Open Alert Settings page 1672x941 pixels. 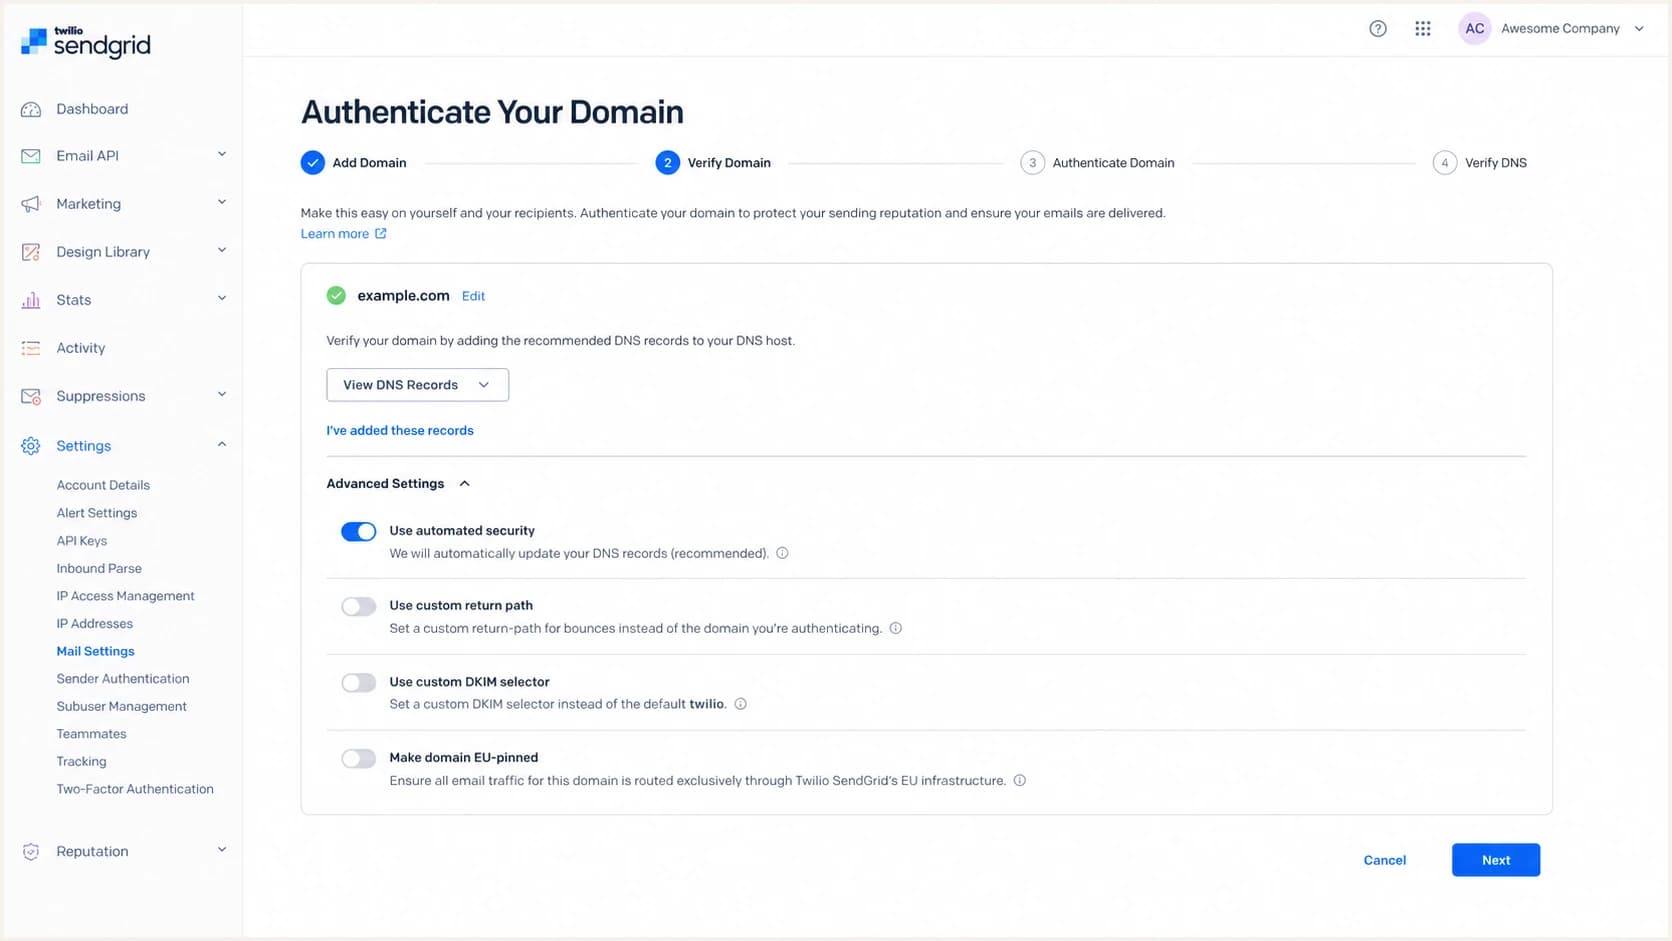click(x=97, y=513)
